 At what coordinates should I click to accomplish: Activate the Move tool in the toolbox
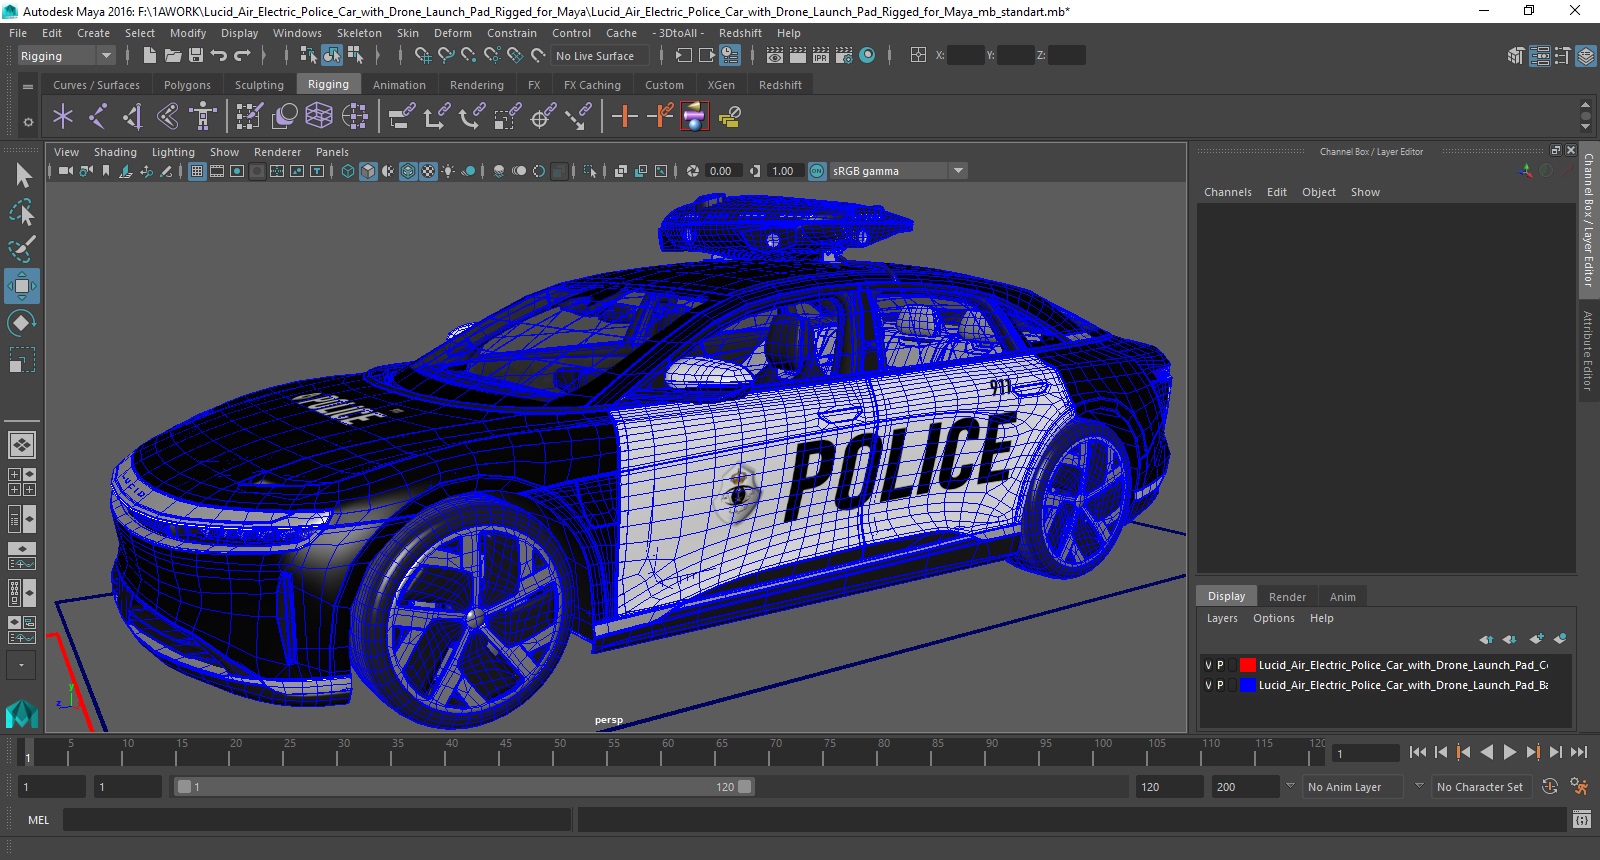coord(22,286)
